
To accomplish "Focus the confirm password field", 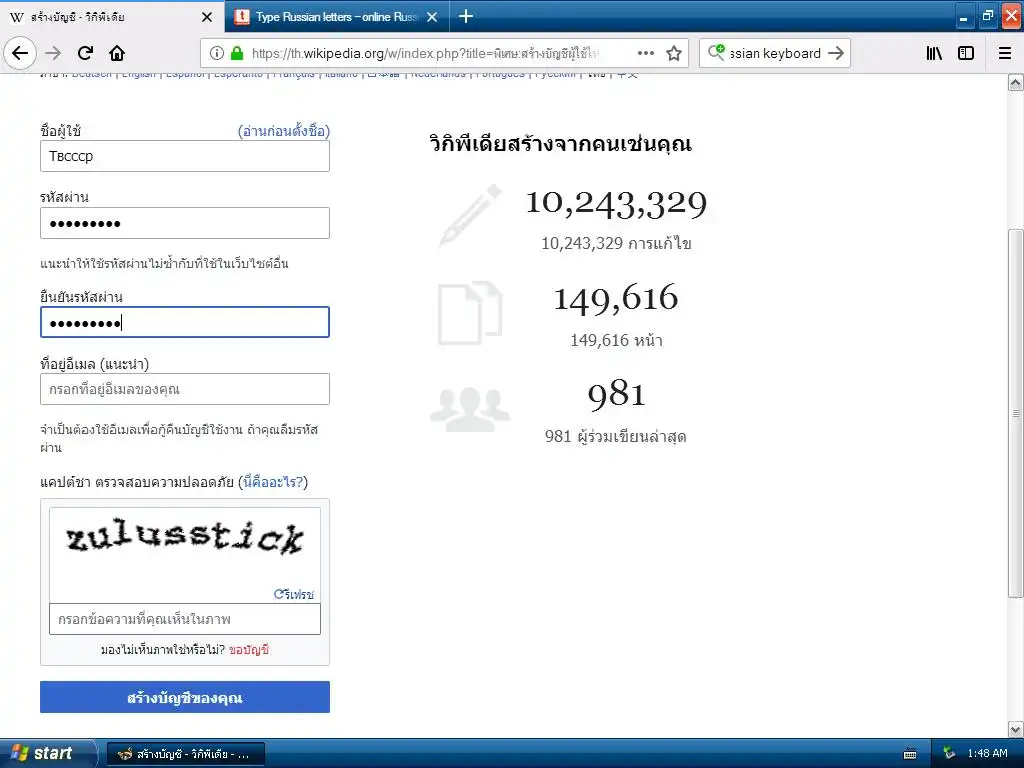I will pos(185,322).
